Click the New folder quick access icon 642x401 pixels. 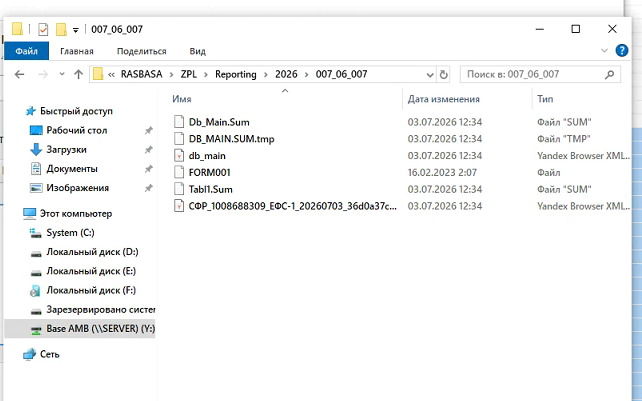click(x=61, y=29)
